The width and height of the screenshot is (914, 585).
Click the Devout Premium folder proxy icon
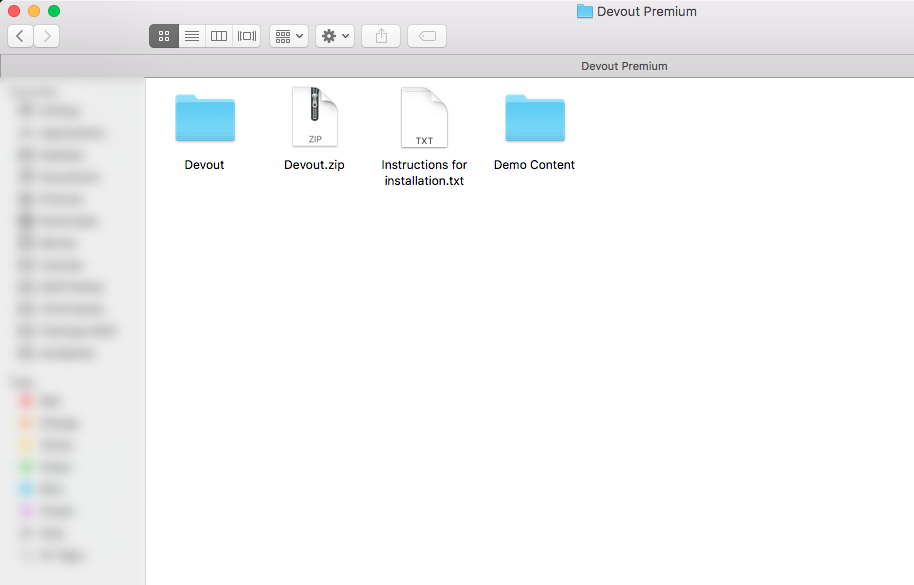point(584,11)
